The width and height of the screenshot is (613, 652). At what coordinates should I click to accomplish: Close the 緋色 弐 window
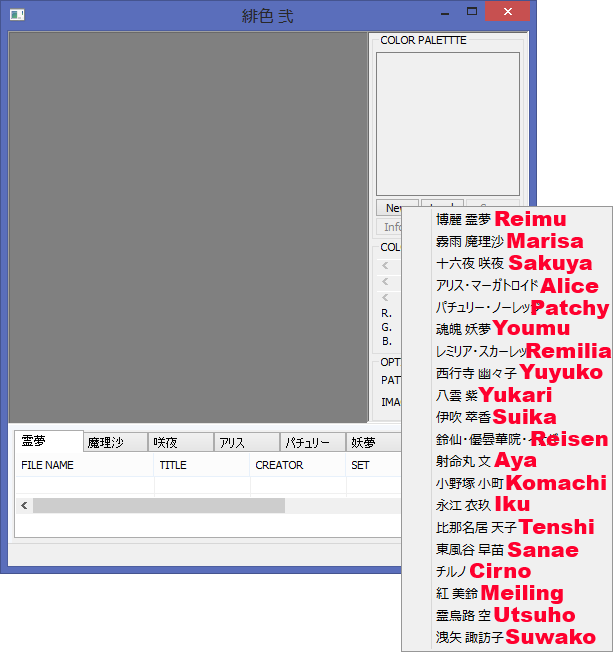507,12
